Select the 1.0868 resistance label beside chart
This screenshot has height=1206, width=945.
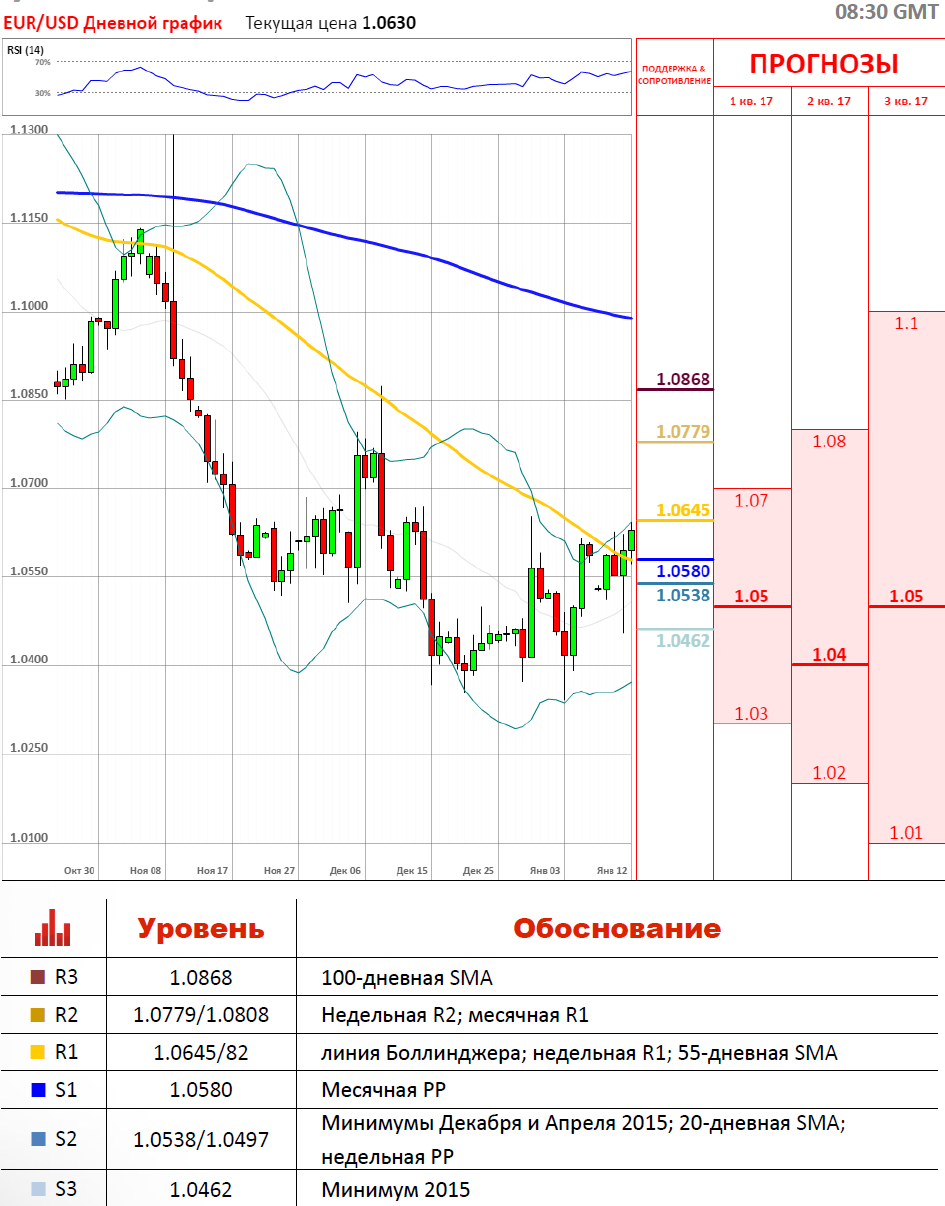point(683,379)
